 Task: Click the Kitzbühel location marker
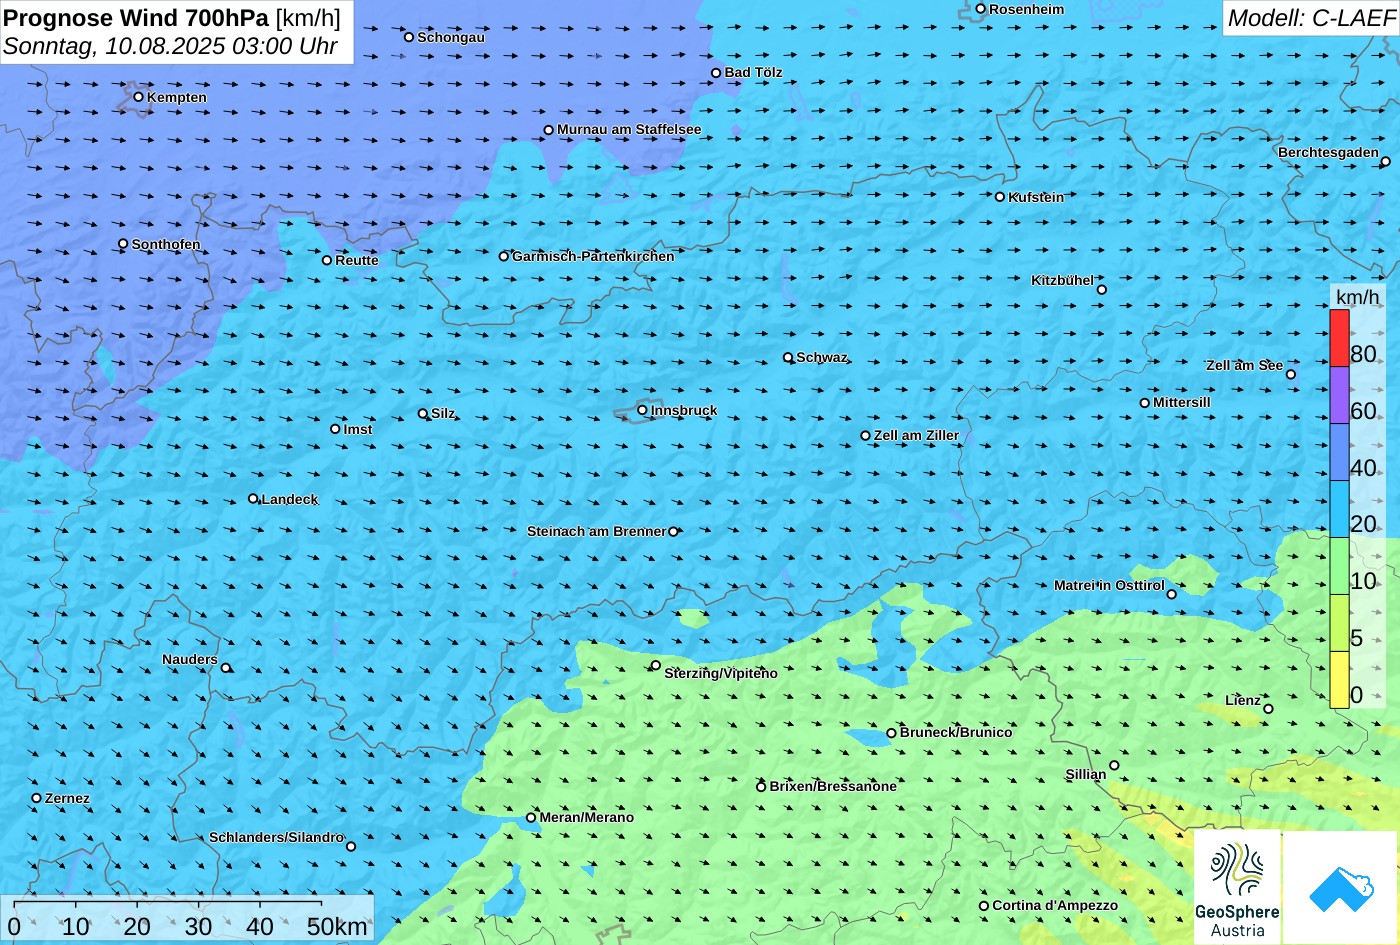coord(1102,290)
